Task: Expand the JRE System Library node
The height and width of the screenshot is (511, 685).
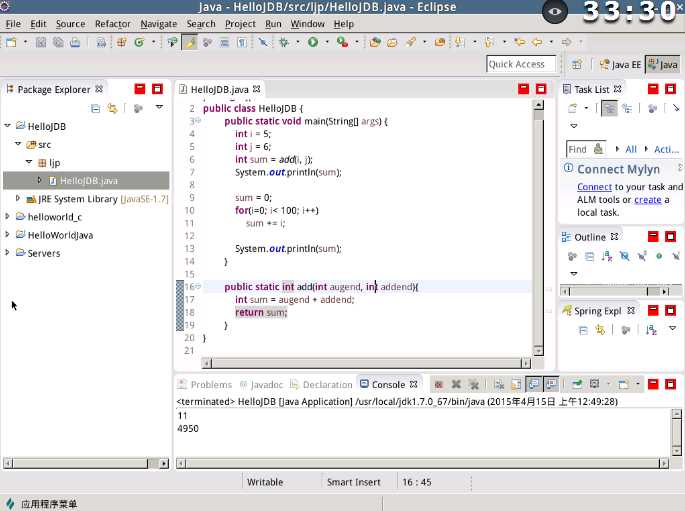Action: [18, 198]
